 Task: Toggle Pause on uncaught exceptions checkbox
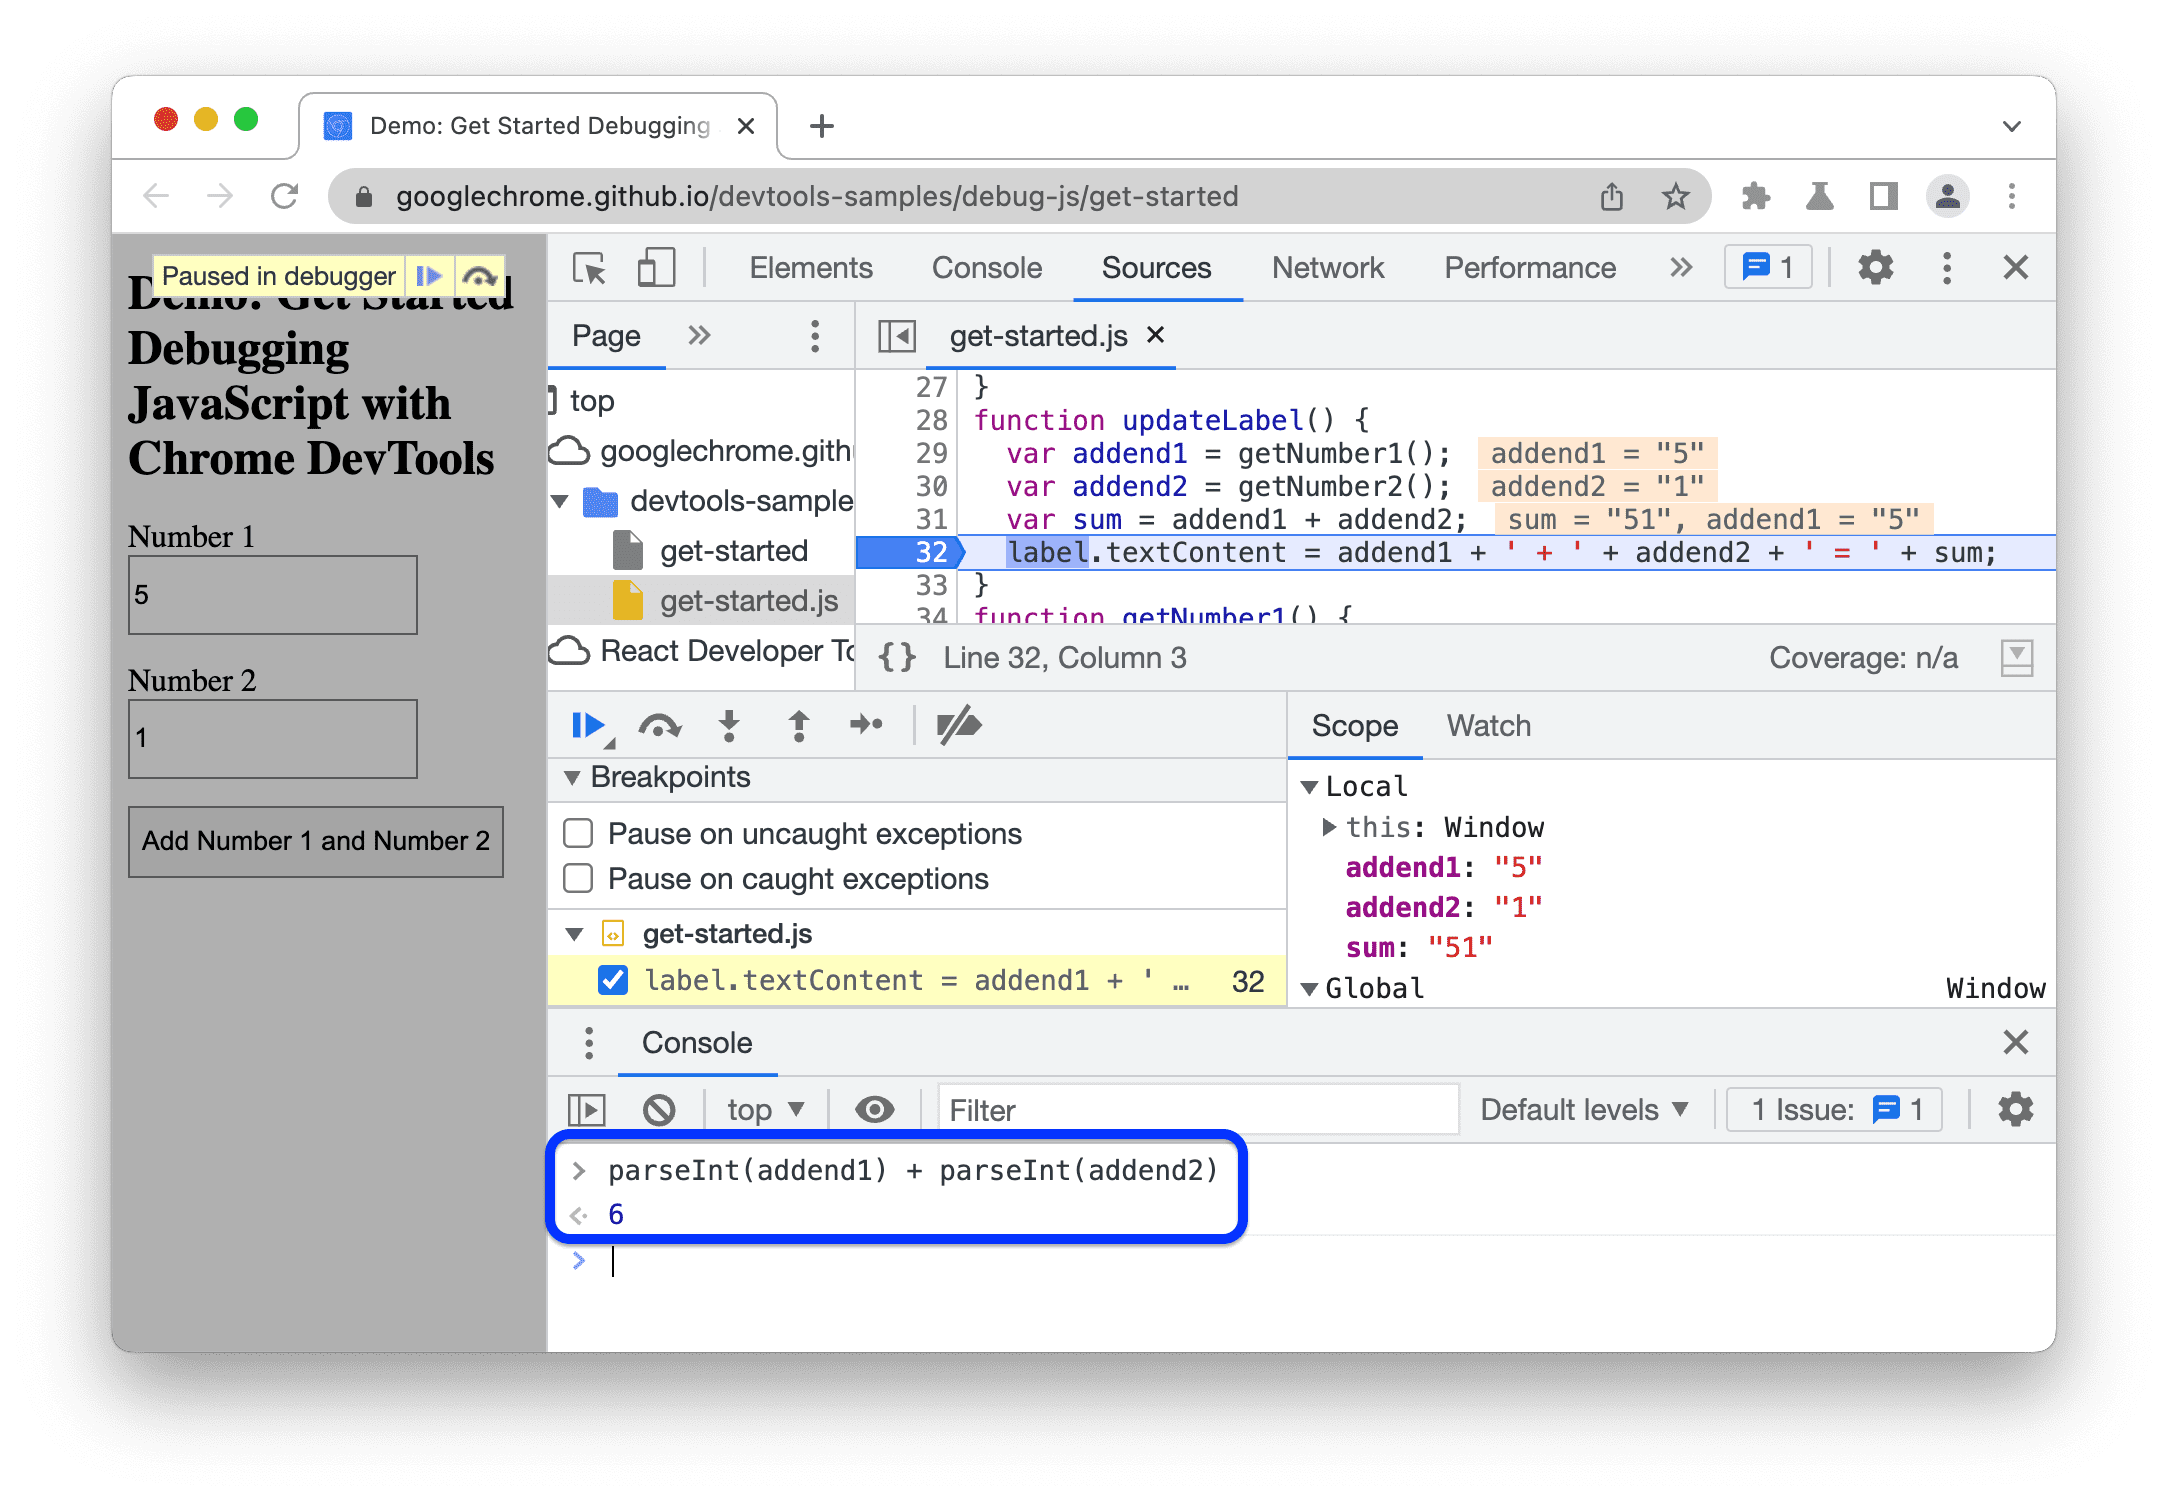point(578,835)
